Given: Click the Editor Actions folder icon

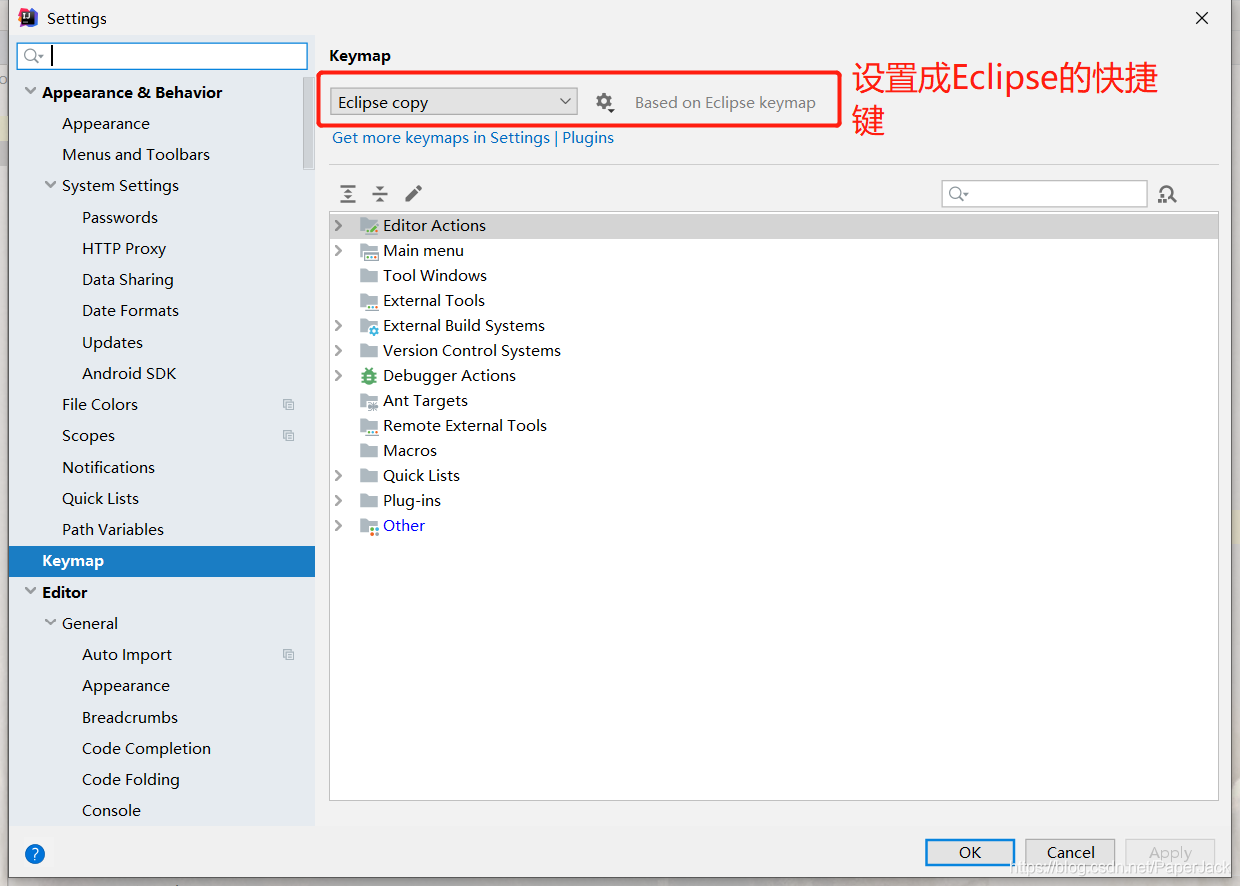Looking at the screenshot, I should 369,226.
